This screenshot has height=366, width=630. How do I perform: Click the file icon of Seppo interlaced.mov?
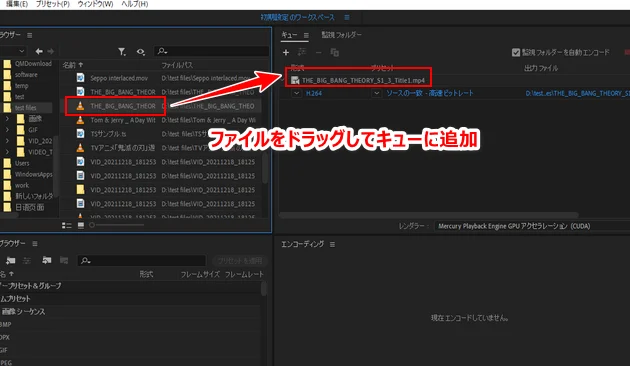[x=80, y=78]
